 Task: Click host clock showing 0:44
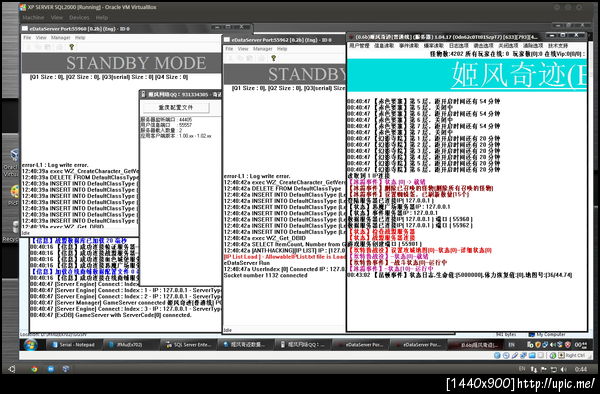581,369
